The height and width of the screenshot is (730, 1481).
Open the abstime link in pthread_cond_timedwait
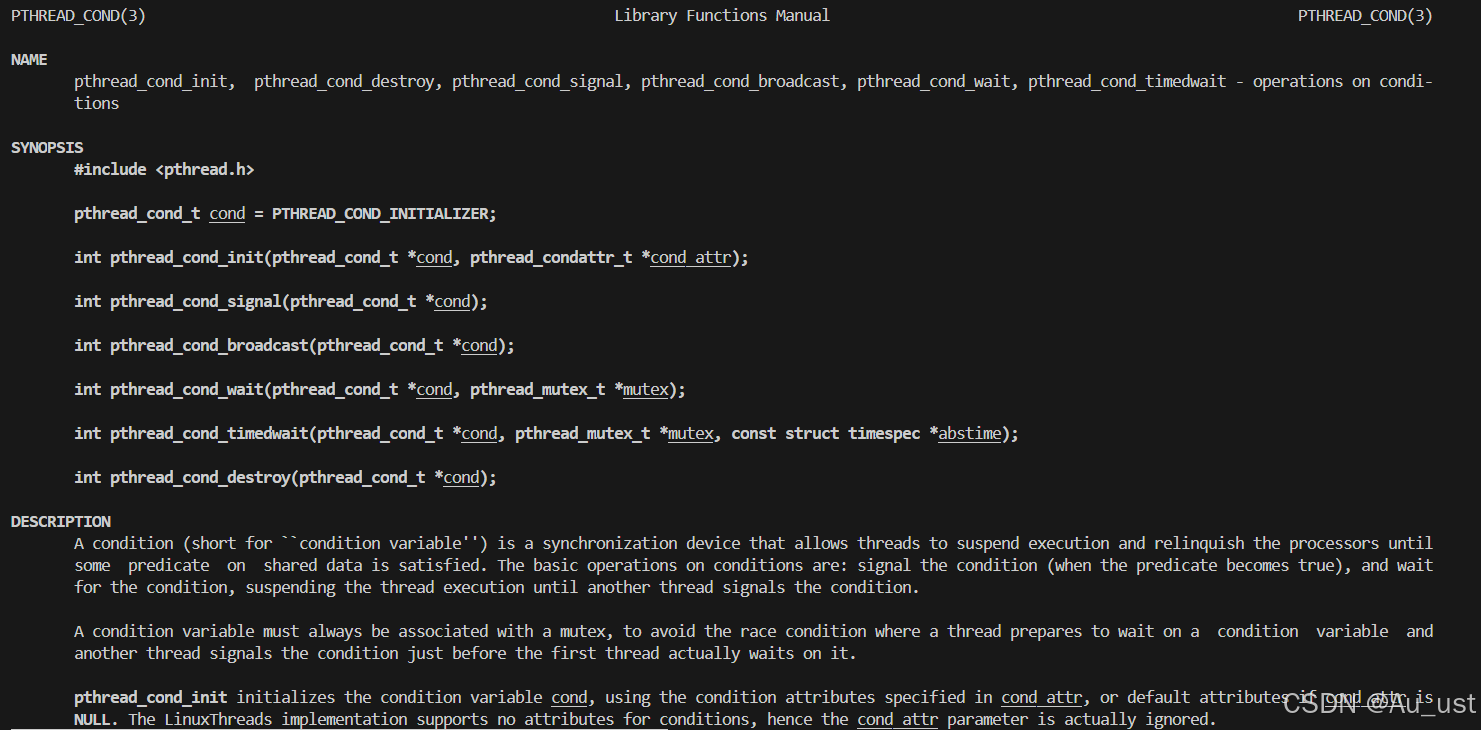(968, 433)
